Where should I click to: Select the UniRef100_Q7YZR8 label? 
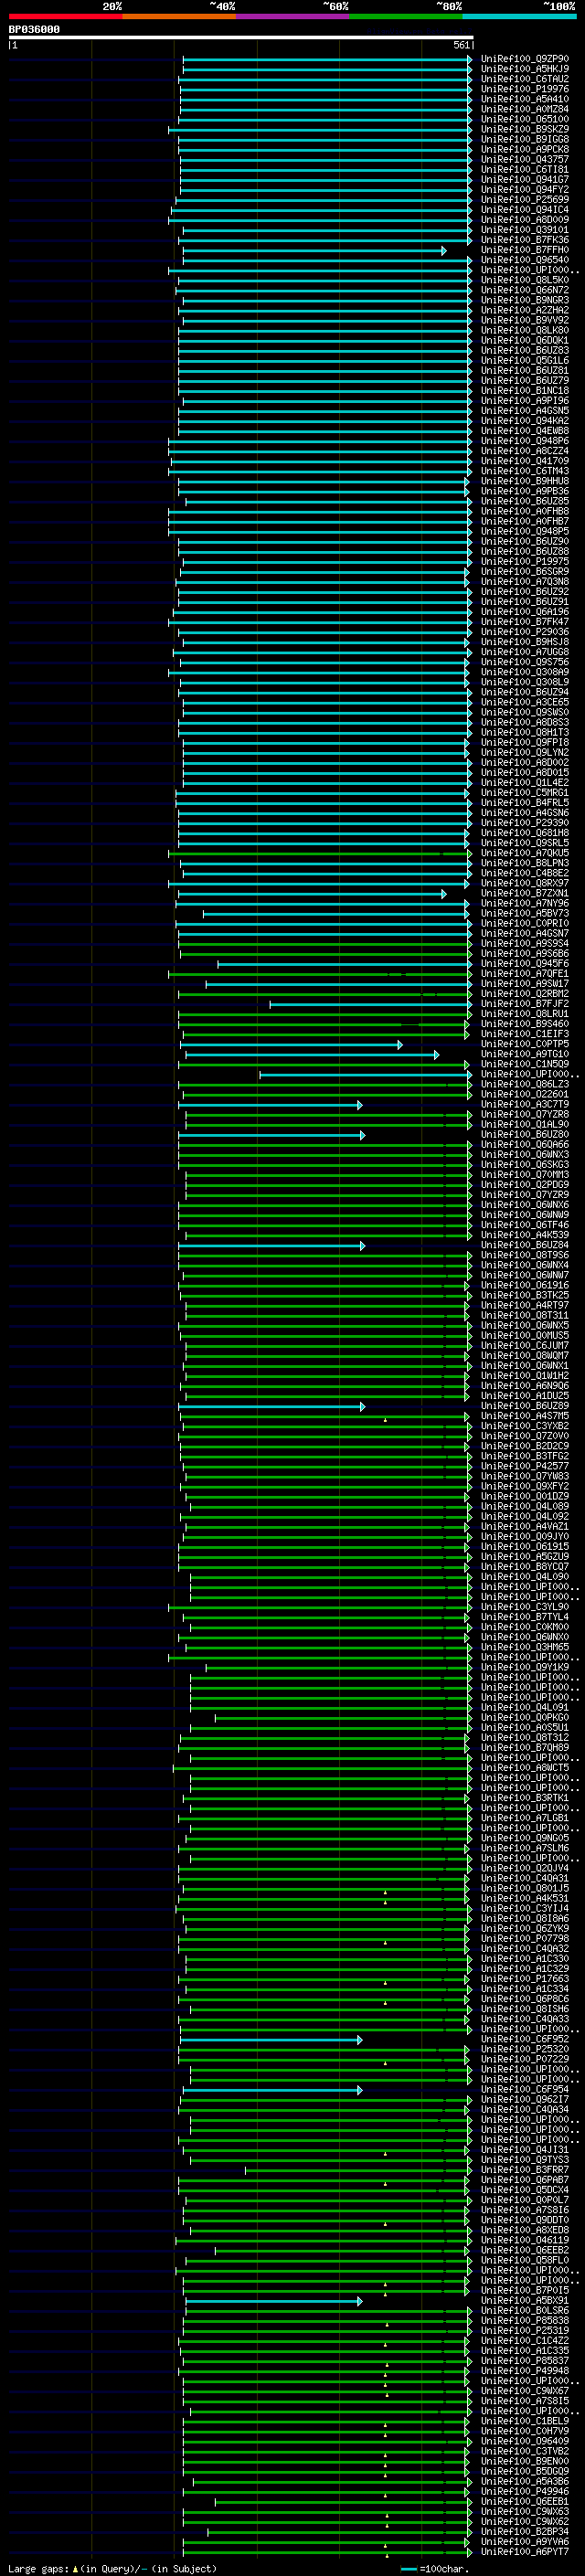tap(524, 1115)
